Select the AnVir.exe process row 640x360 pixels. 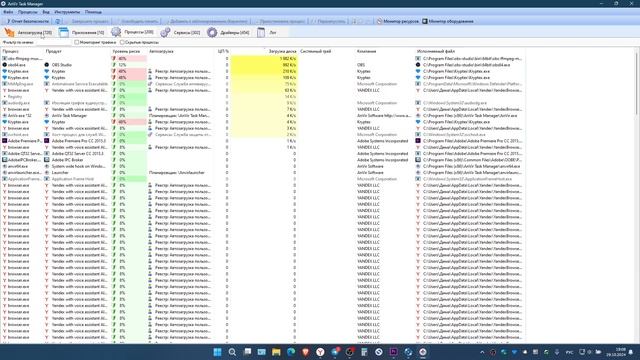263,116
